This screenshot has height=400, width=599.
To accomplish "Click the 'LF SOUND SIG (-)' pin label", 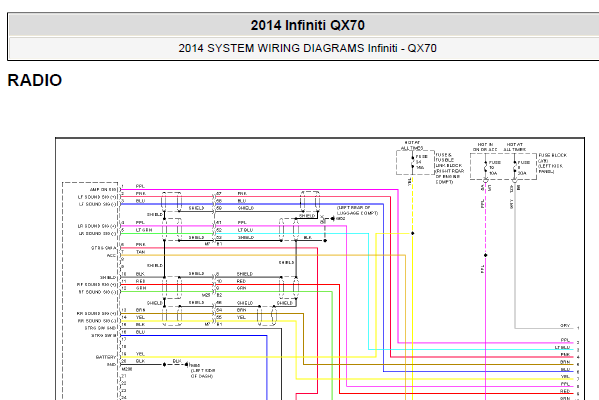I will tap(97, 204).
